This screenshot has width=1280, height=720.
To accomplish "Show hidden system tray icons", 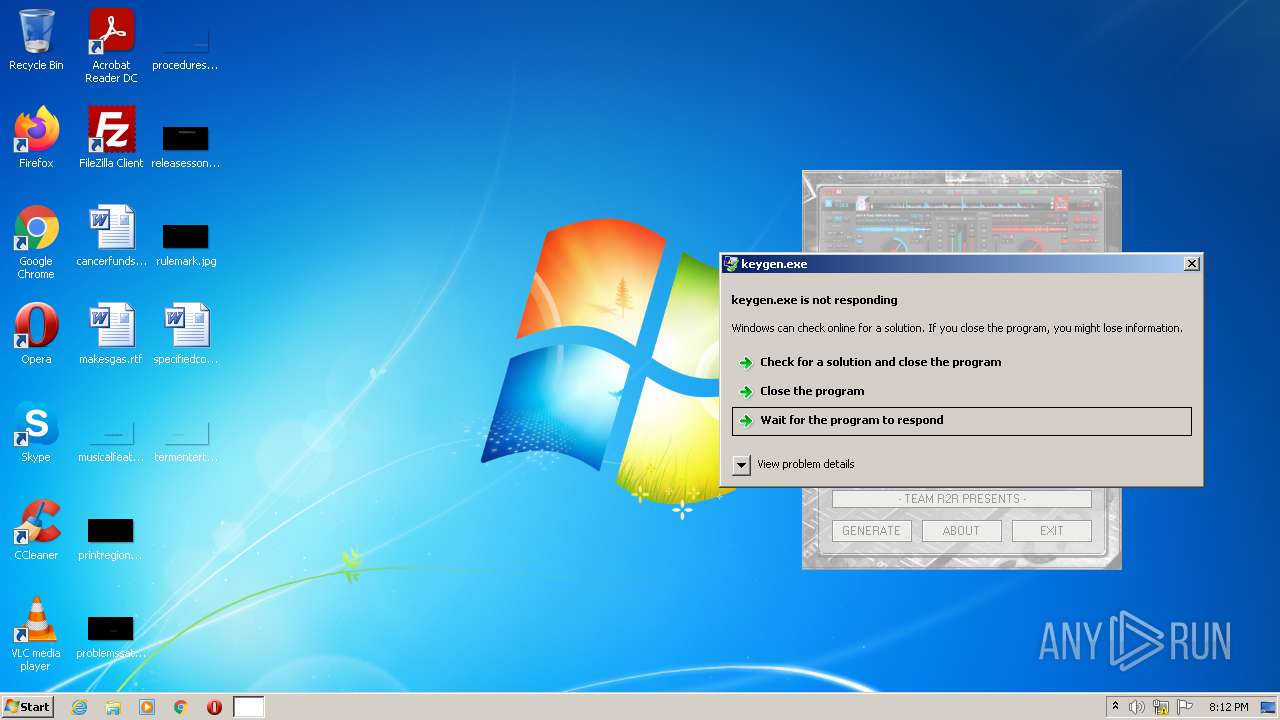I will [x=1115, y=707].
